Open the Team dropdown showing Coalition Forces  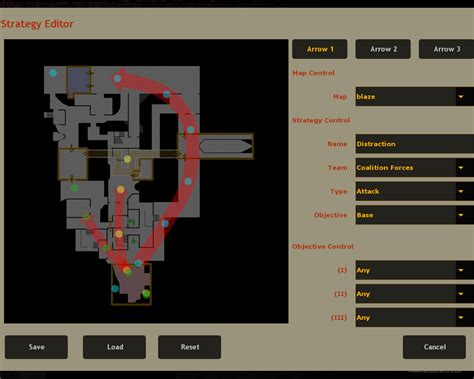click(415, 168)
